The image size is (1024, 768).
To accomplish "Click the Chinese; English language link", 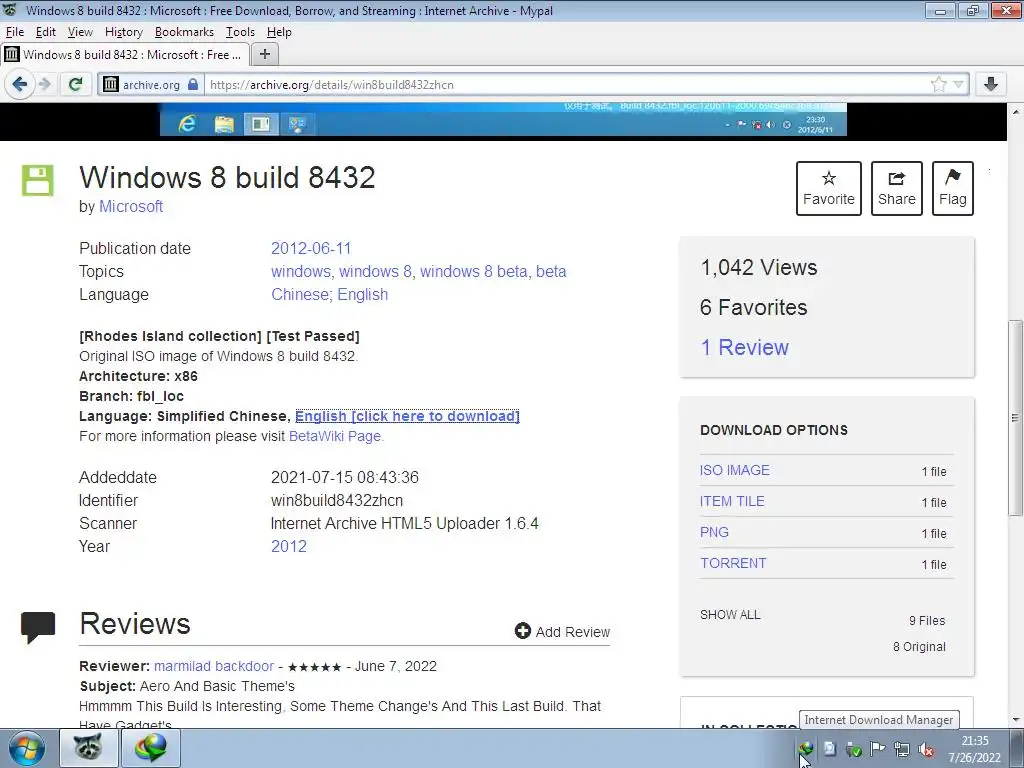I will [330, 295].
